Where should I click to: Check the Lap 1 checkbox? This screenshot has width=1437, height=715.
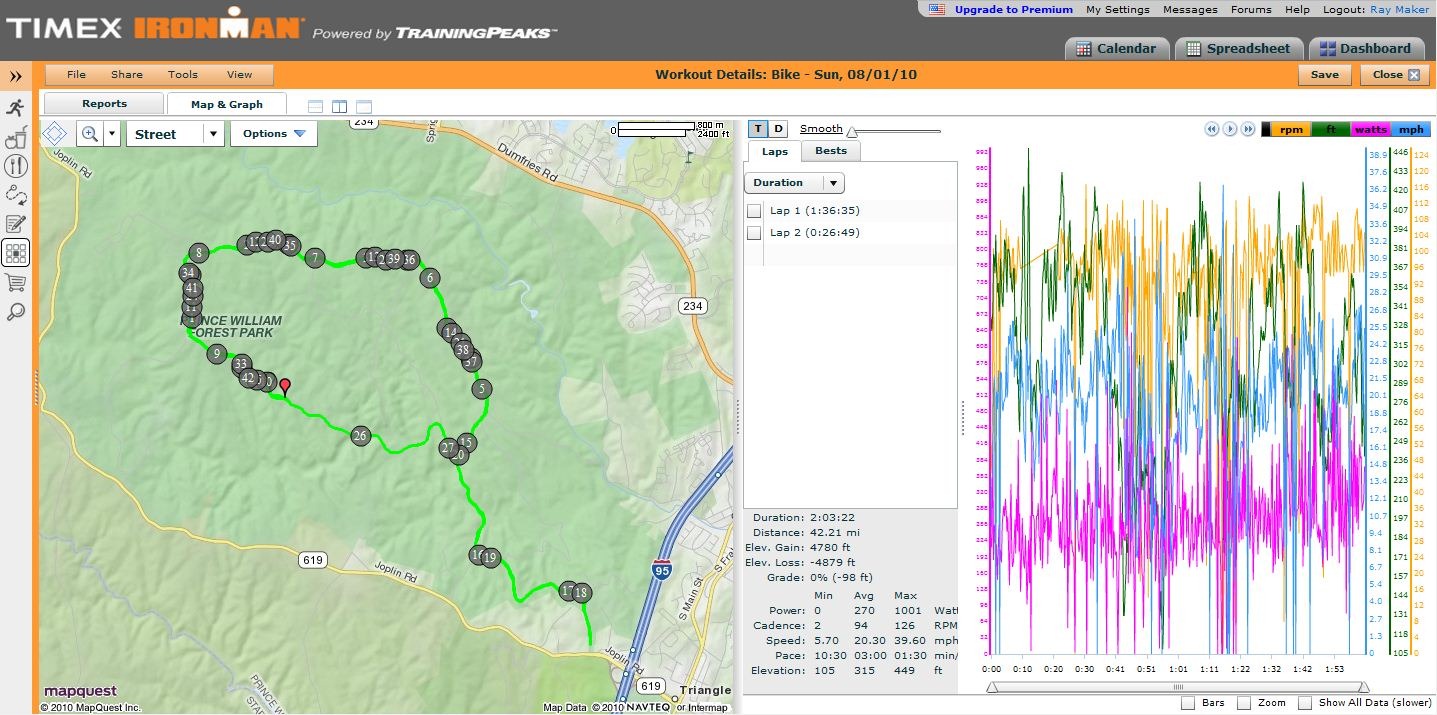point(754,211)
